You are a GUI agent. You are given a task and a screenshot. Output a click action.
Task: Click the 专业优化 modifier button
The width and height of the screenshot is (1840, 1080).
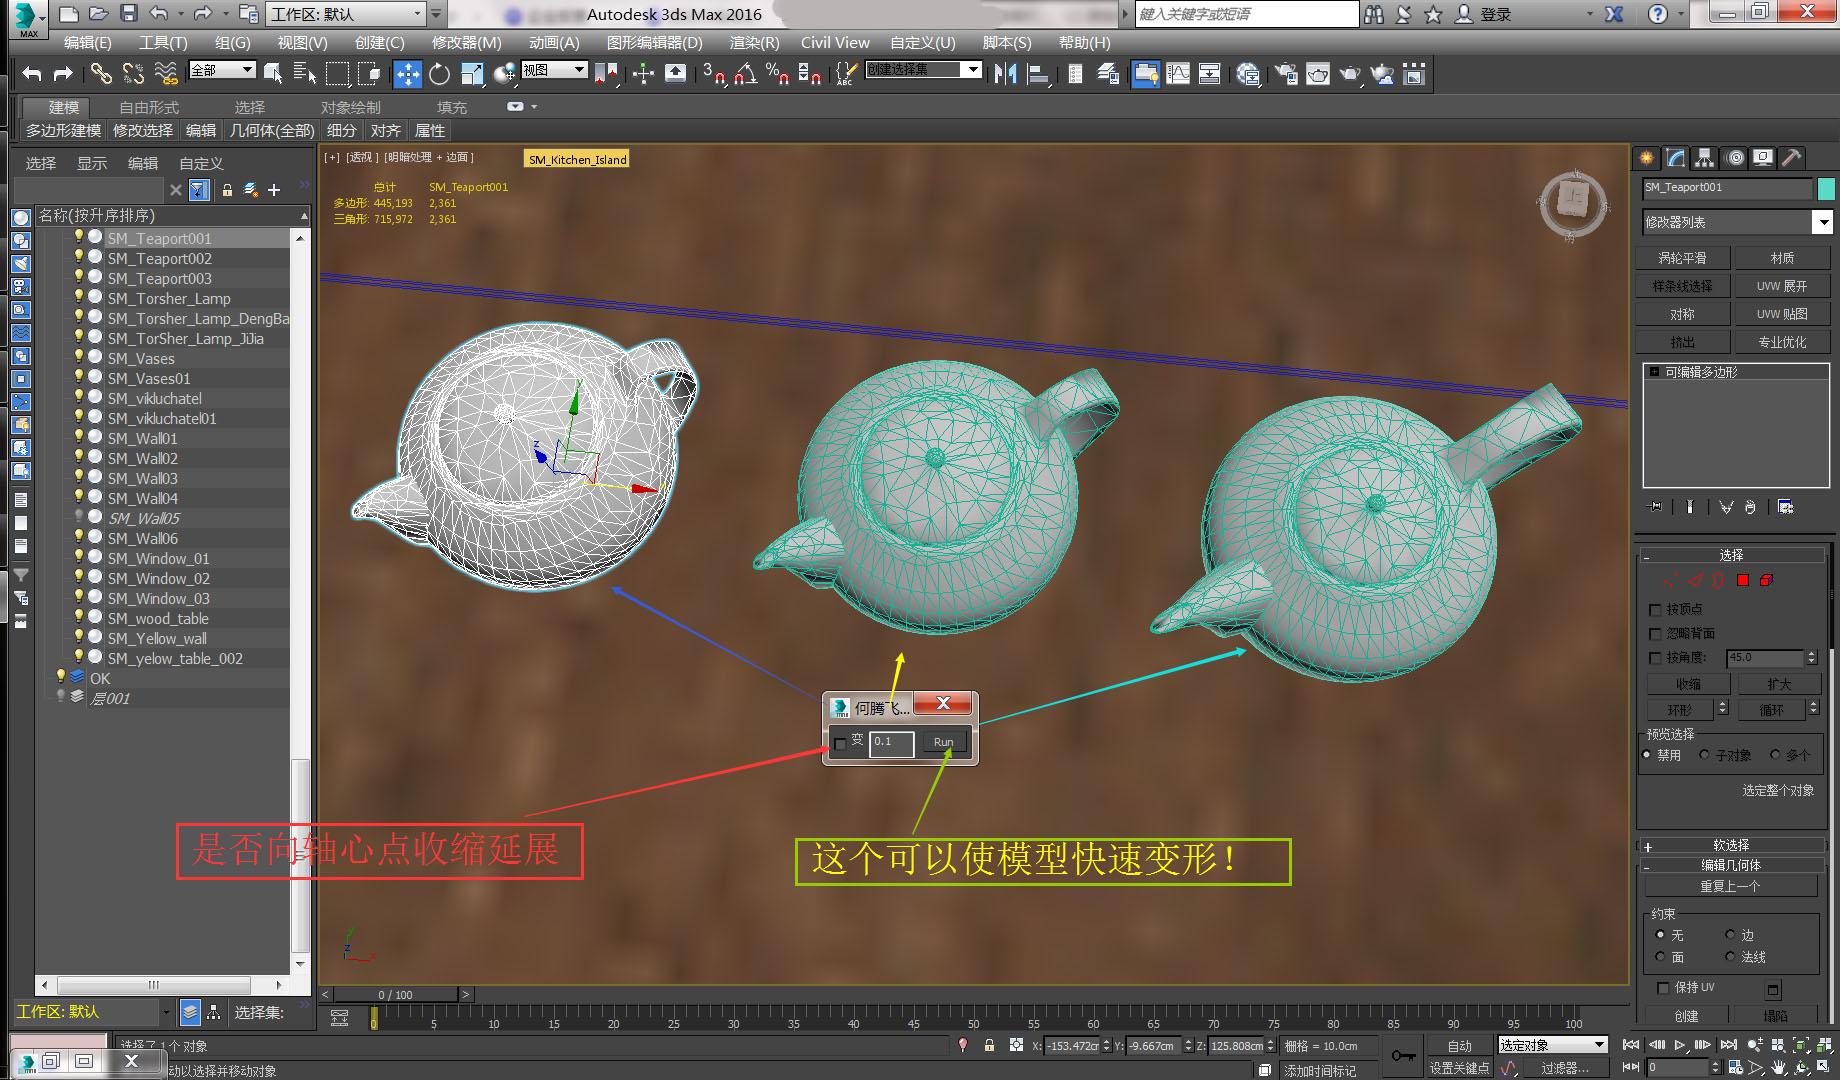(x=1782, y=342)
